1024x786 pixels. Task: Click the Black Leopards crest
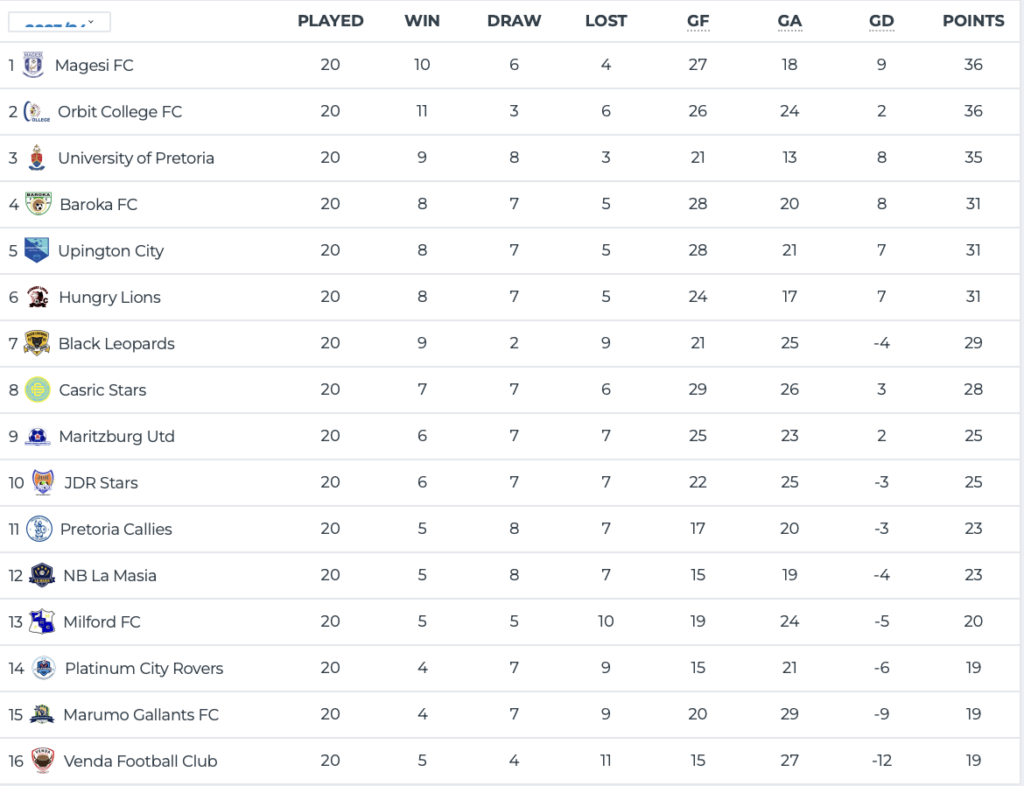tap(37, 343)
